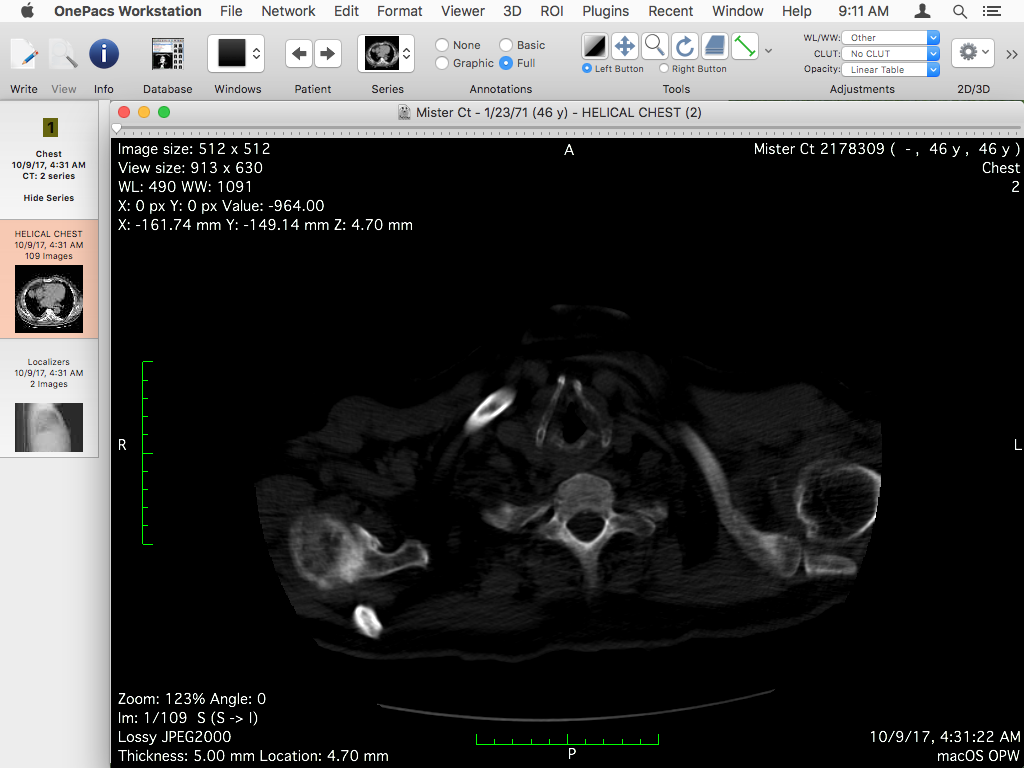The height and width of the screenshot is (768, 1024).
Task: Open the Opacity Linear Table dropdown
Action: pos(891,69)
